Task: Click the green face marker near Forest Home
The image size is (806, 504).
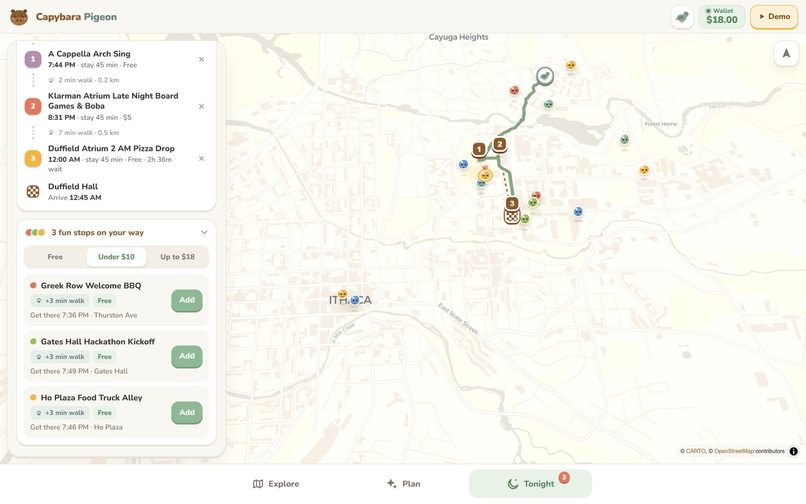Action: (x=624, y=139)
